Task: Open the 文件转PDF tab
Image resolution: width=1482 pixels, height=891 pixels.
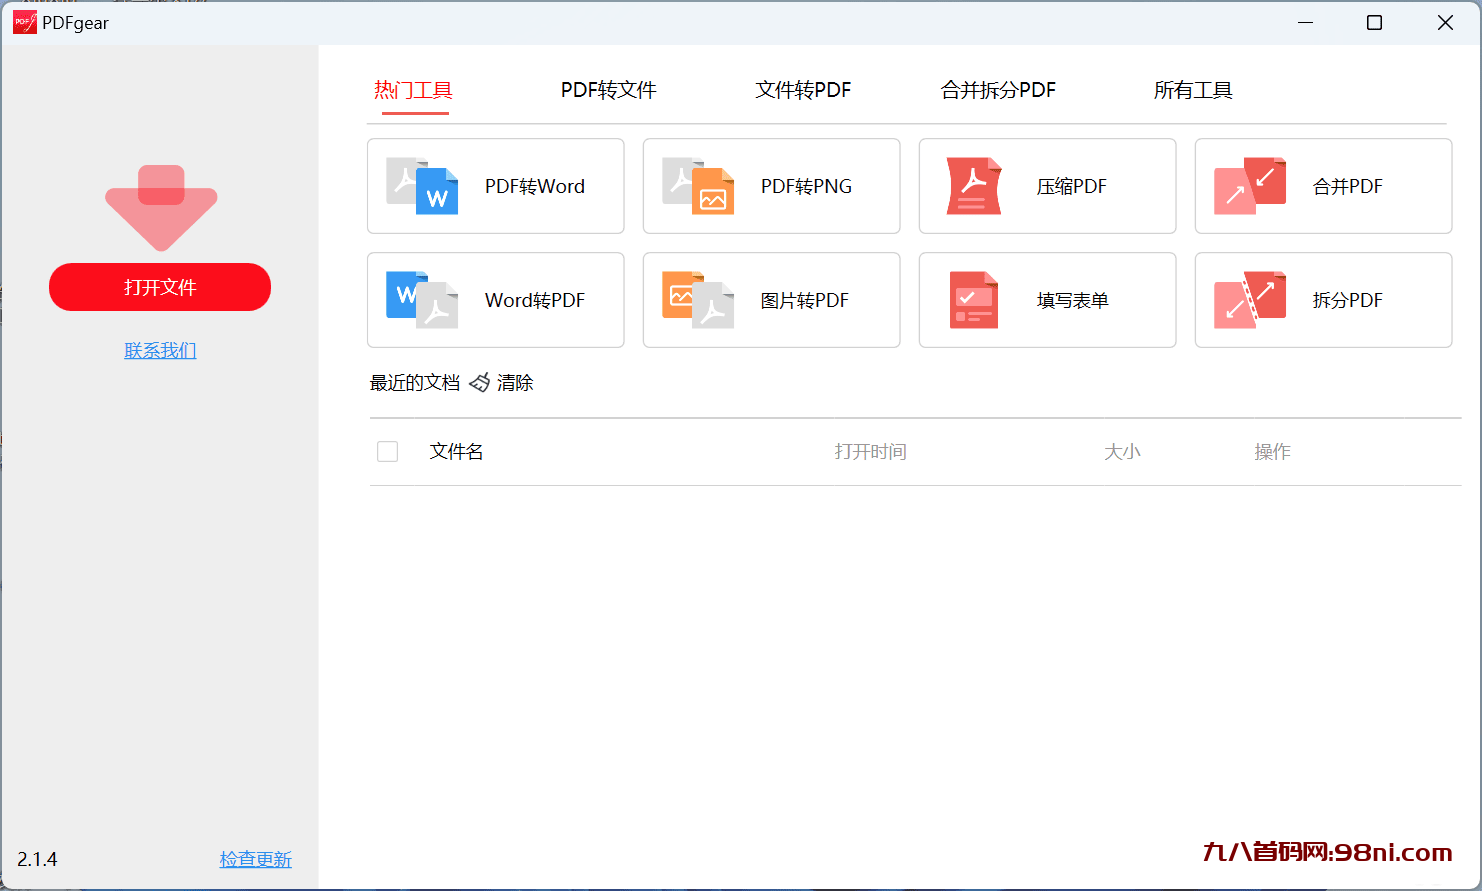Action: (x=803, y=90)
